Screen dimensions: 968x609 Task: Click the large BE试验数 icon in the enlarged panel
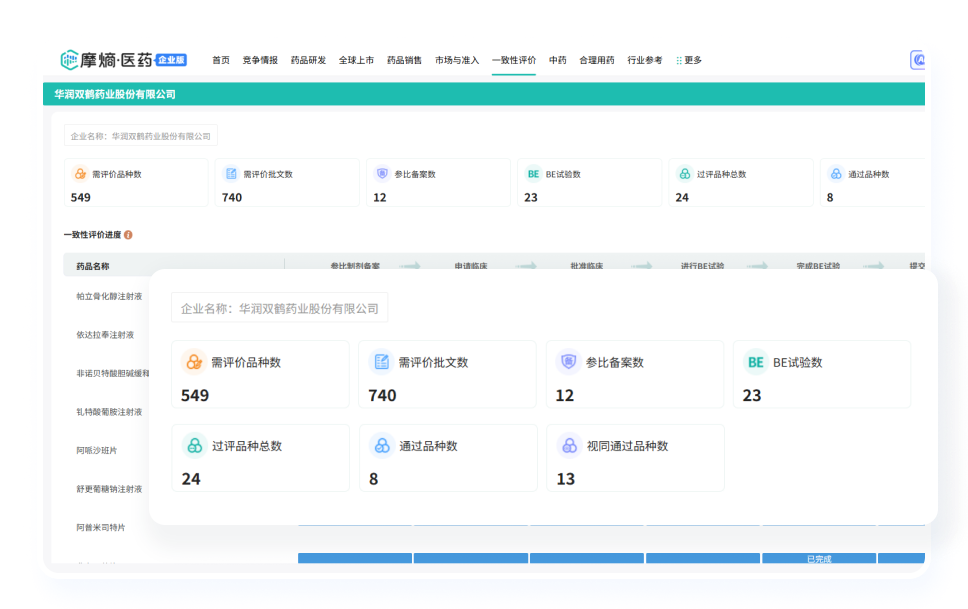point(756,362)
